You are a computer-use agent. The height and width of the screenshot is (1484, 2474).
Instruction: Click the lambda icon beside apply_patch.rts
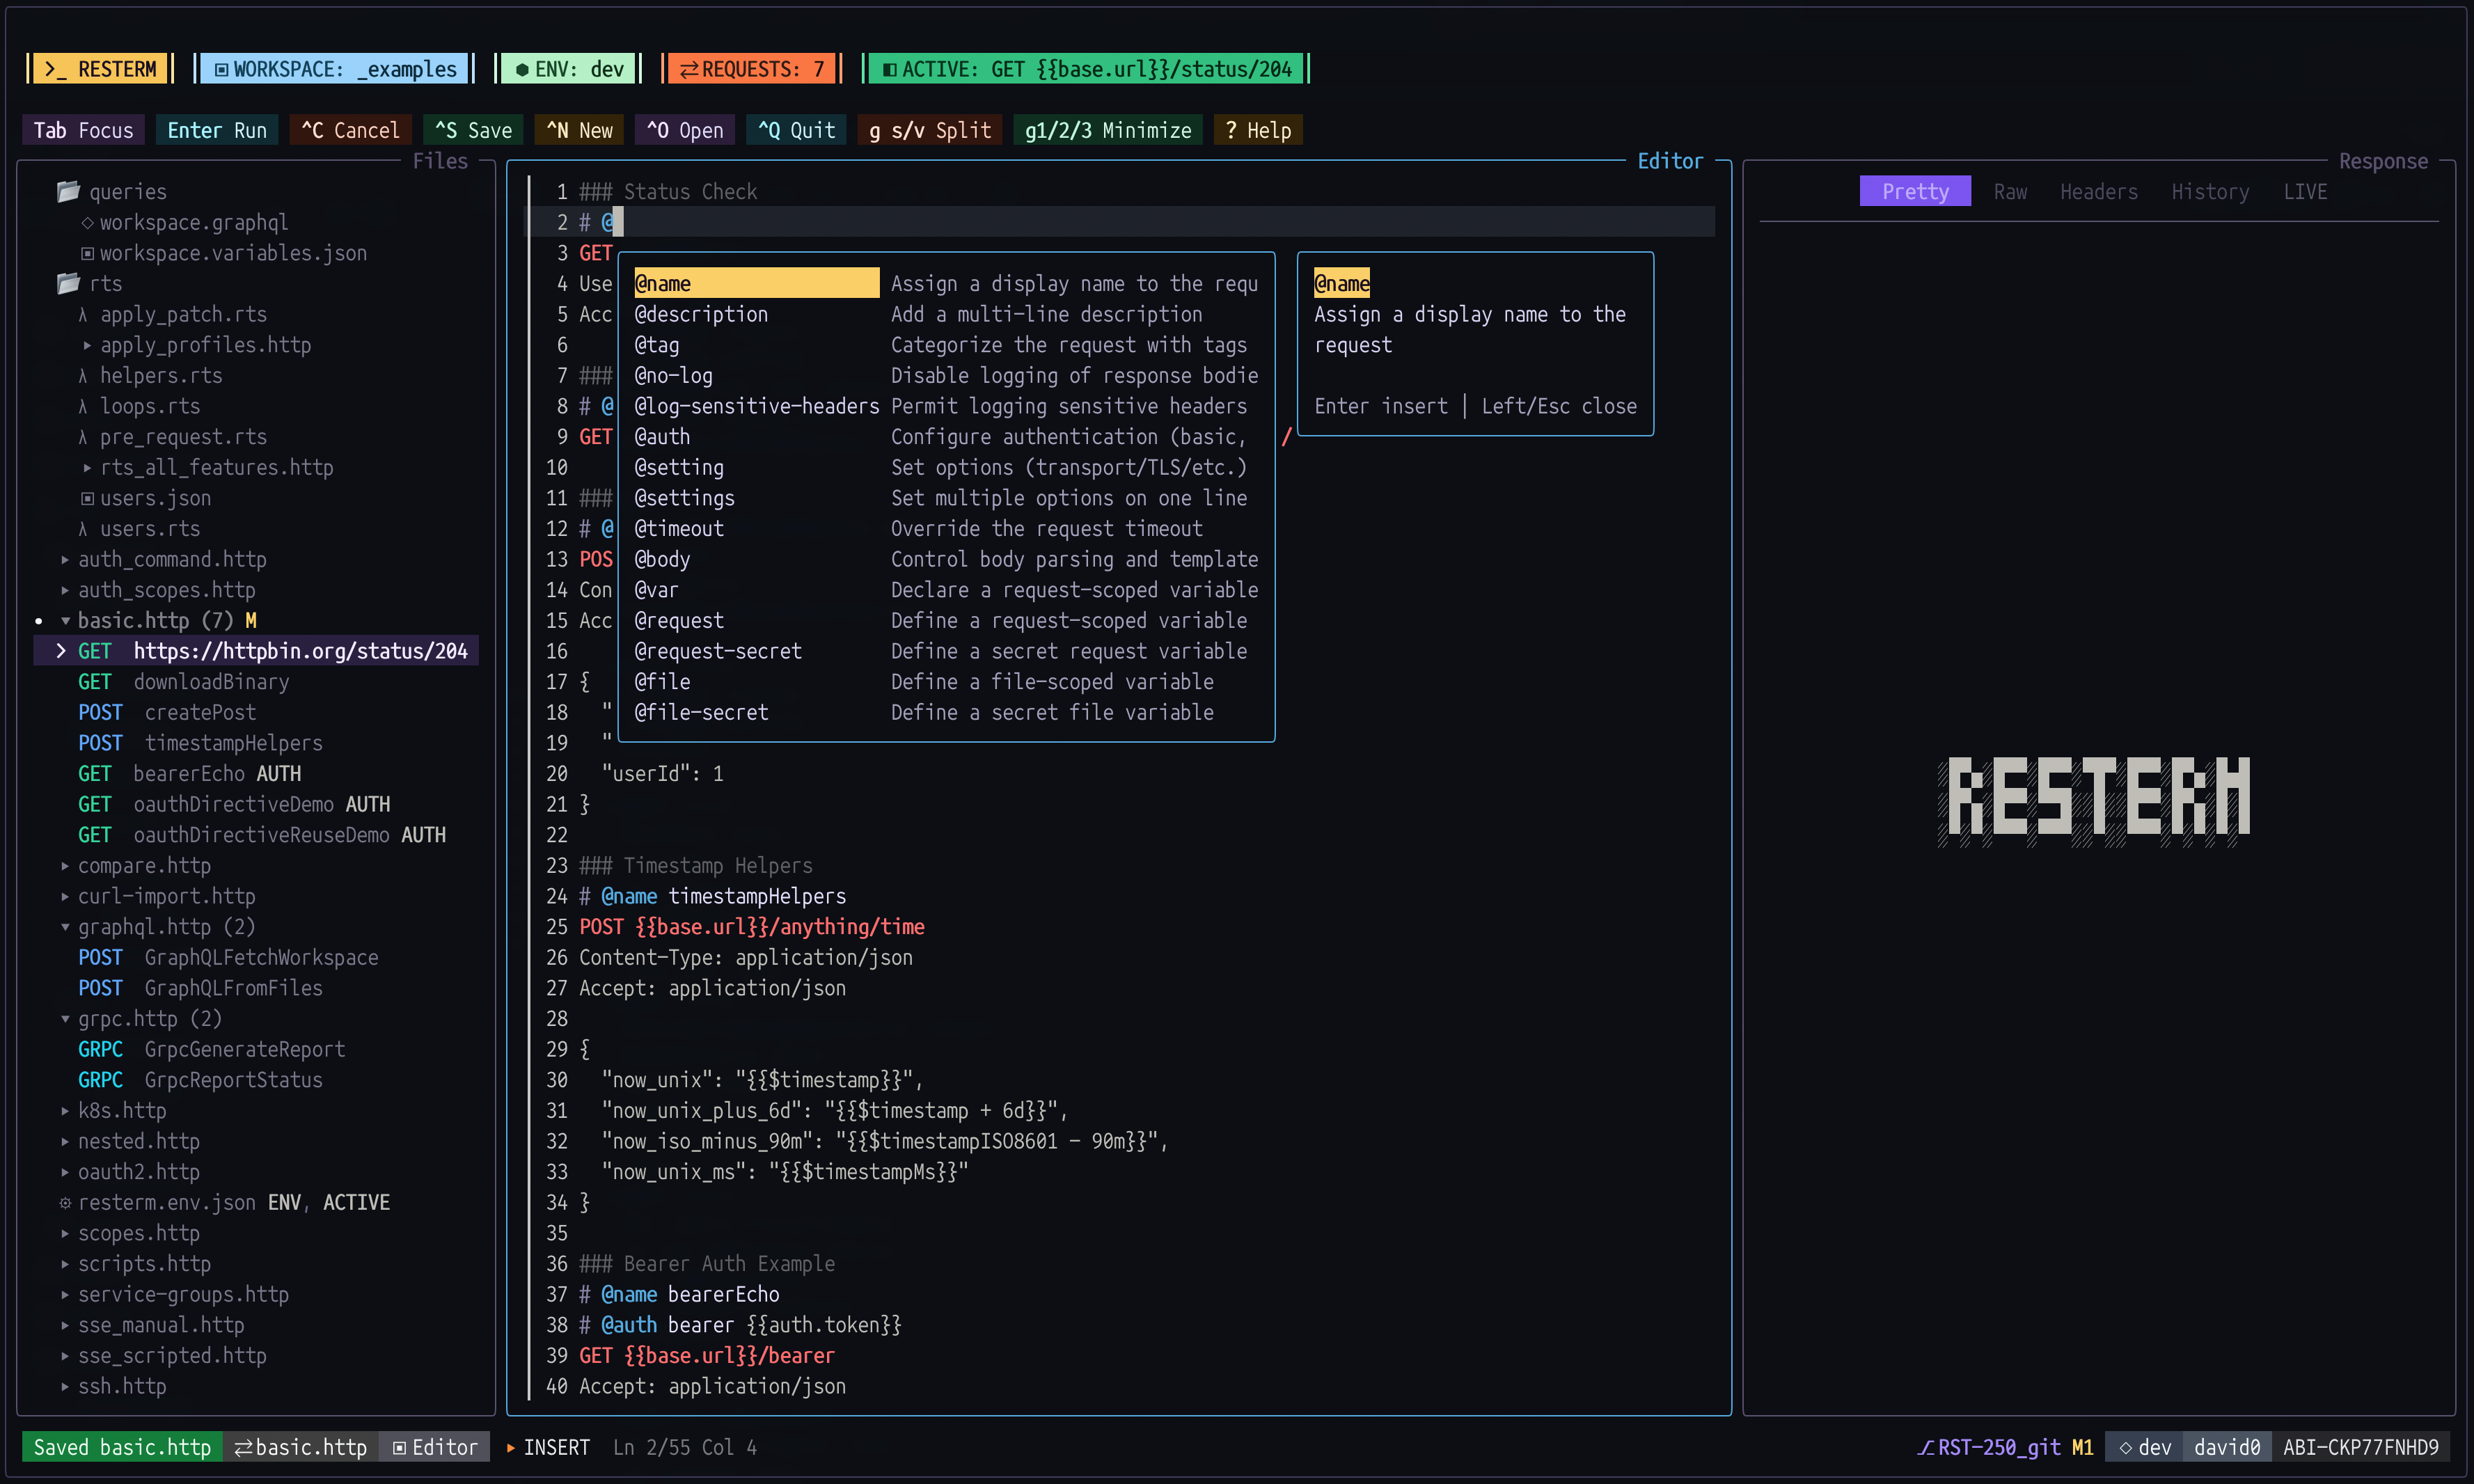point(83,314)
